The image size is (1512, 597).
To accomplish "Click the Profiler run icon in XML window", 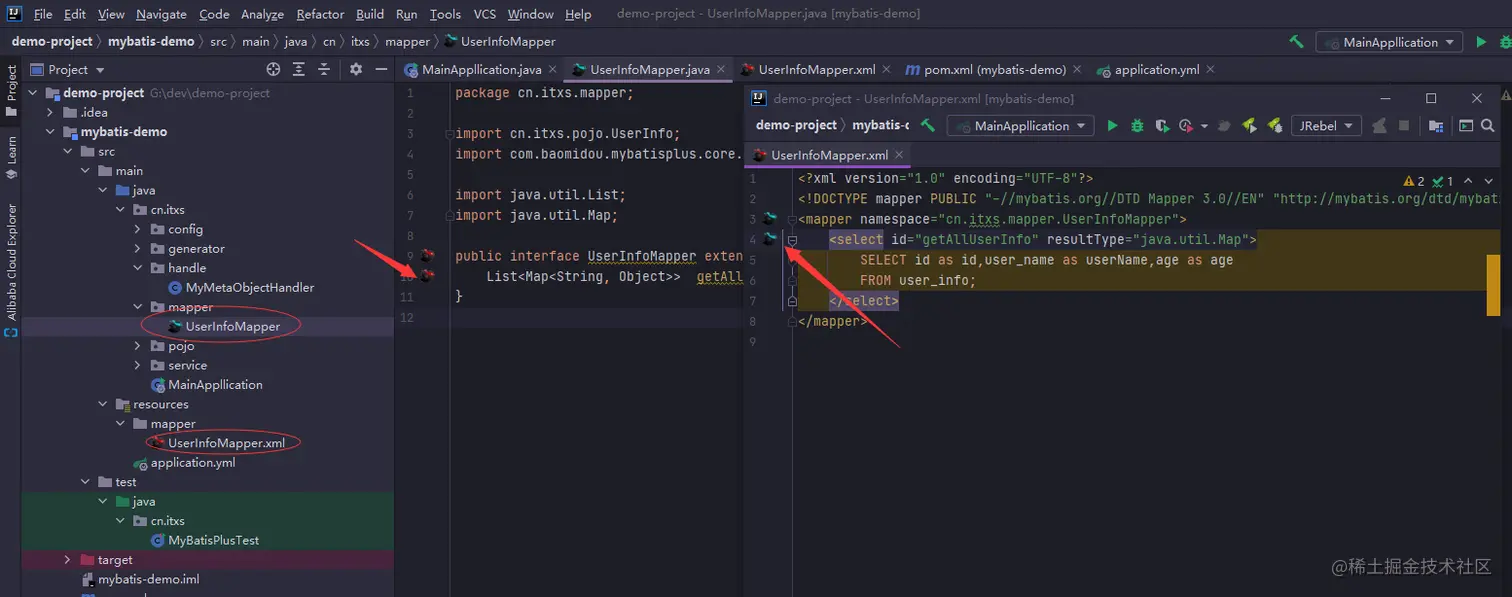I will tap(1186, 126).
